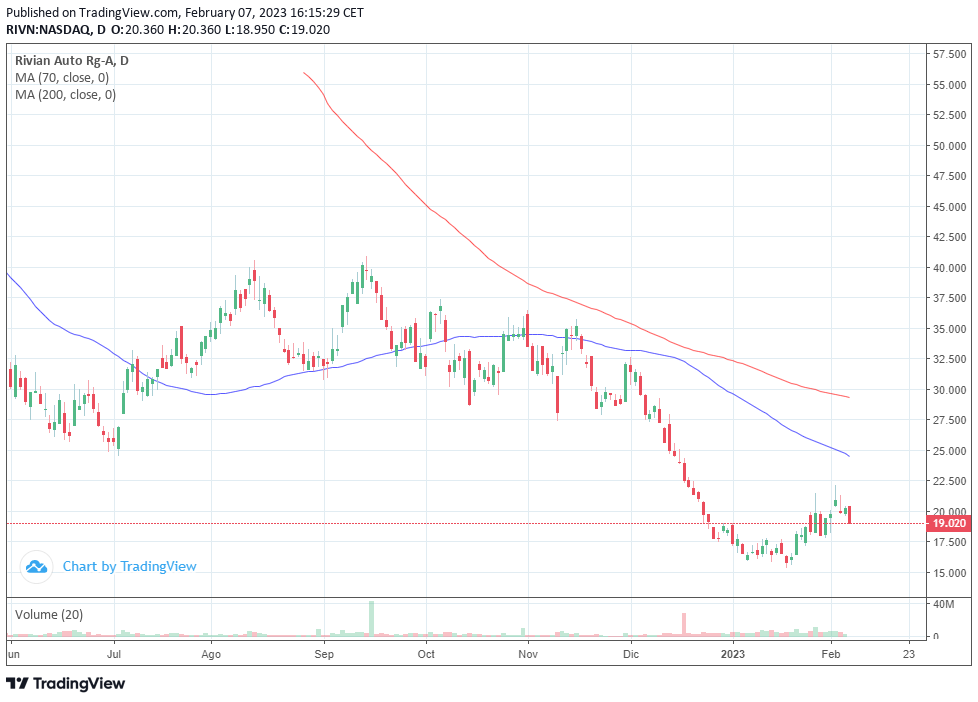Click the tall red December volume bar
978x702 pixels.
tap(684, 625)
